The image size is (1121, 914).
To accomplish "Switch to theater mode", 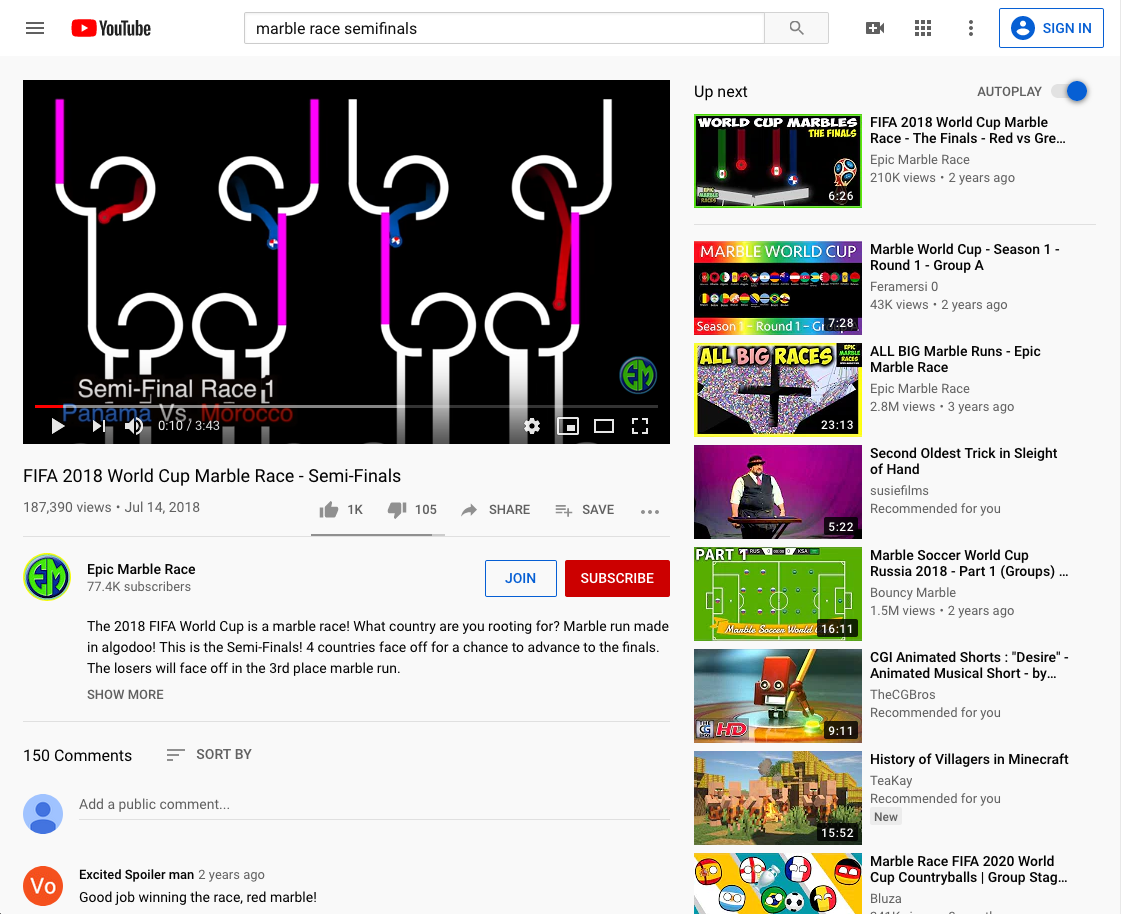I will pyautogui.click(x=604, y=426).
